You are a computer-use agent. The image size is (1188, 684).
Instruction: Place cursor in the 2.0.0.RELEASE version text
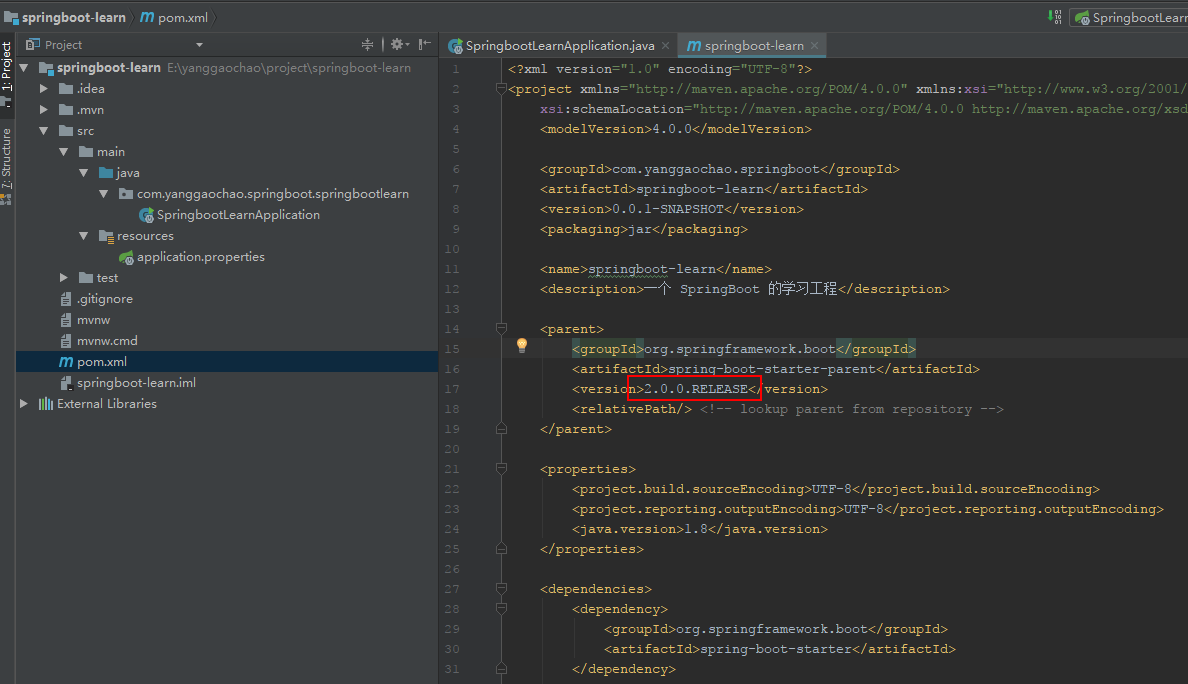point(696,389)
